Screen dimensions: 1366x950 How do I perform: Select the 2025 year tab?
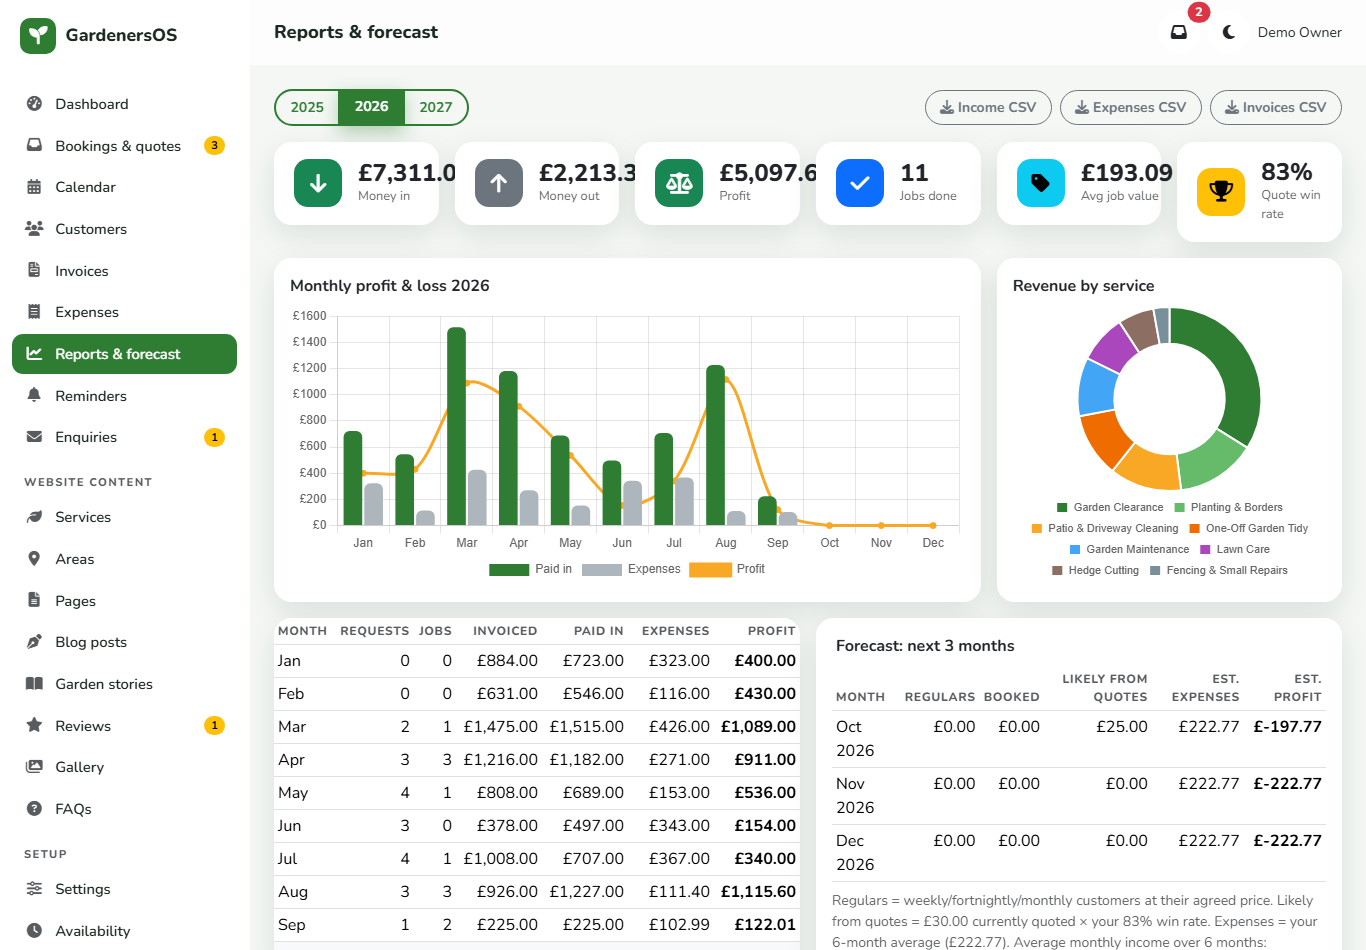pos(307,107)
